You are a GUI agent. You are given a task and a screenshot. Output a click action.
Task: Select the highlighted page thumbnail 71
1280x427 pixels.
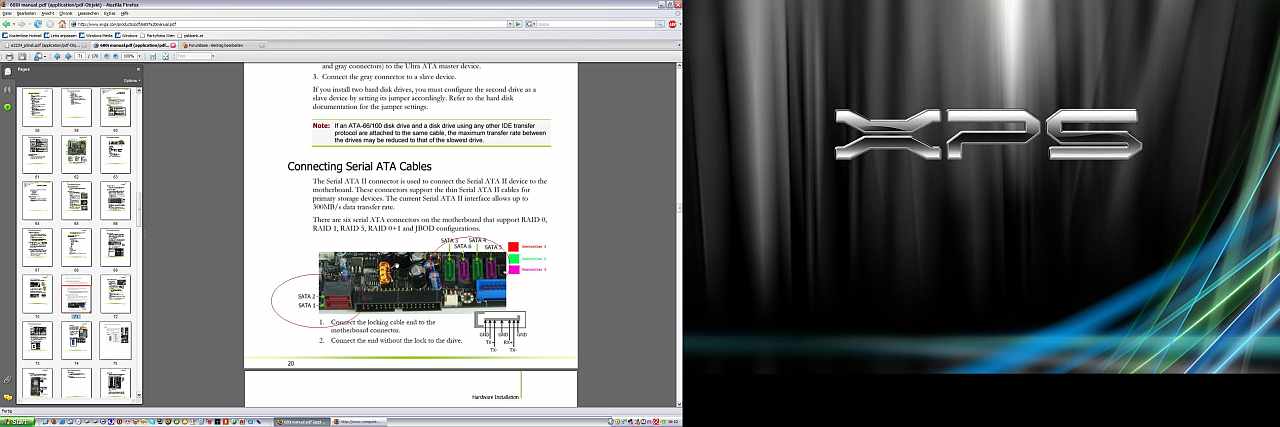click(x=77, y=294)
